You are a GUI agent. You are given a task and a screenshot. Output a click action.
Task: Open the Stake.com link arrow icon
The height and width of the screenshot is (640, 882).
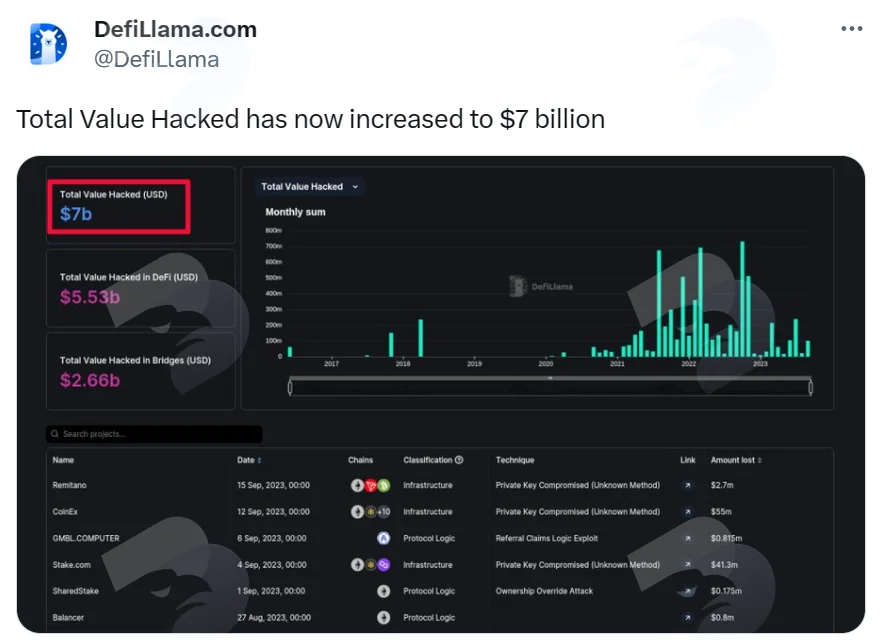pyautogui.click(x=687, y=565)
